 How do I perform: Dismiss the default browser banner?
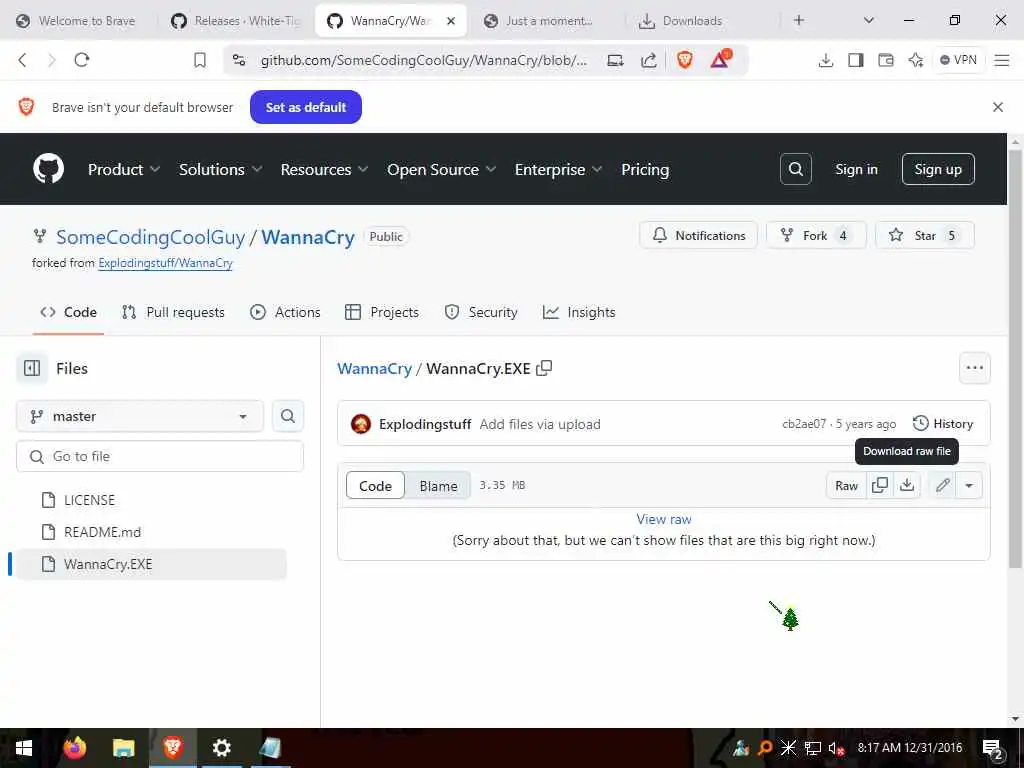(997, 107)
